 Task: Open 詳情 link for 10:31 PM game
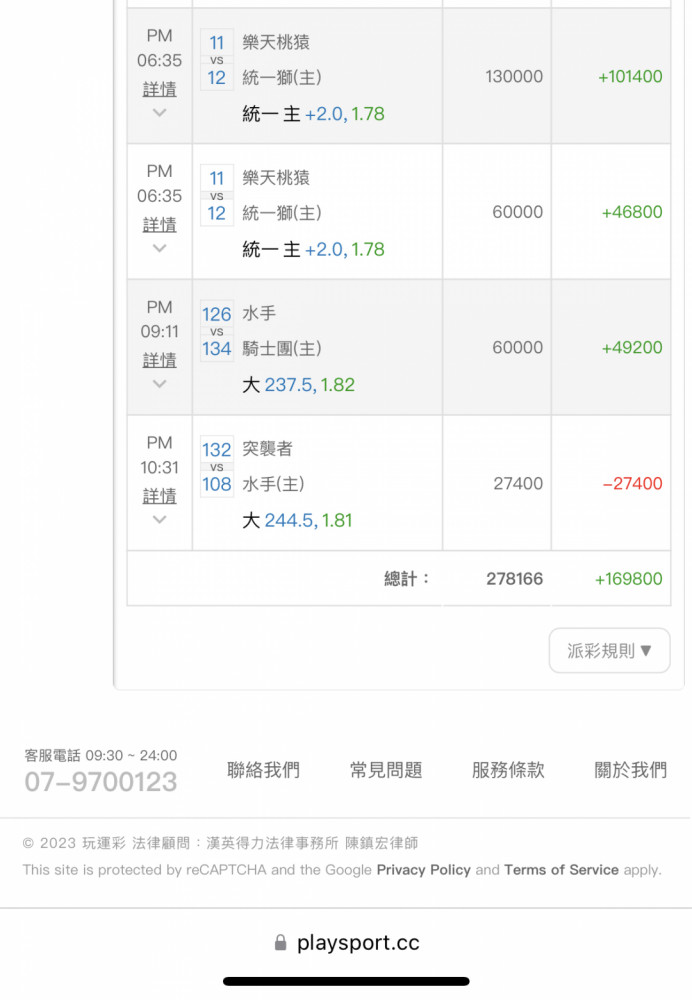(x=159, y=495)
